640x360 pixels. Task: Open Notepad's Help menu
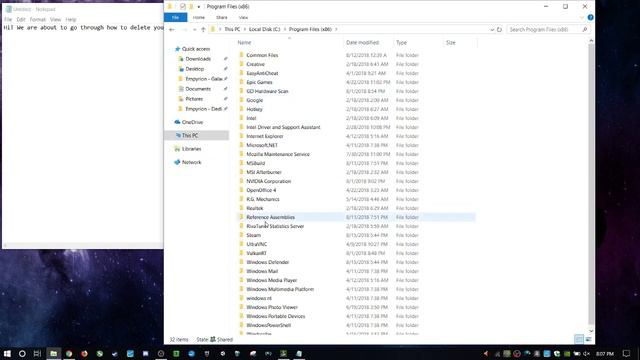pos(71,20)
